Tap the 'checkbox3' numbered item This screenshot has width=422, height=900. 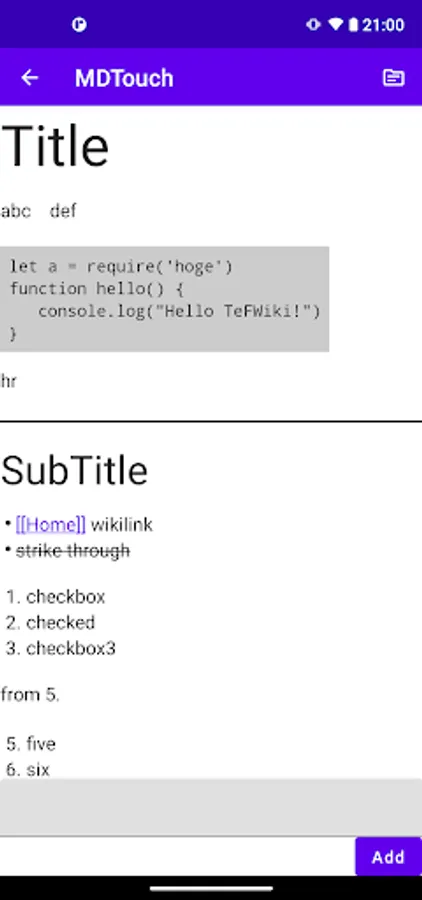(x=71, y=649)
